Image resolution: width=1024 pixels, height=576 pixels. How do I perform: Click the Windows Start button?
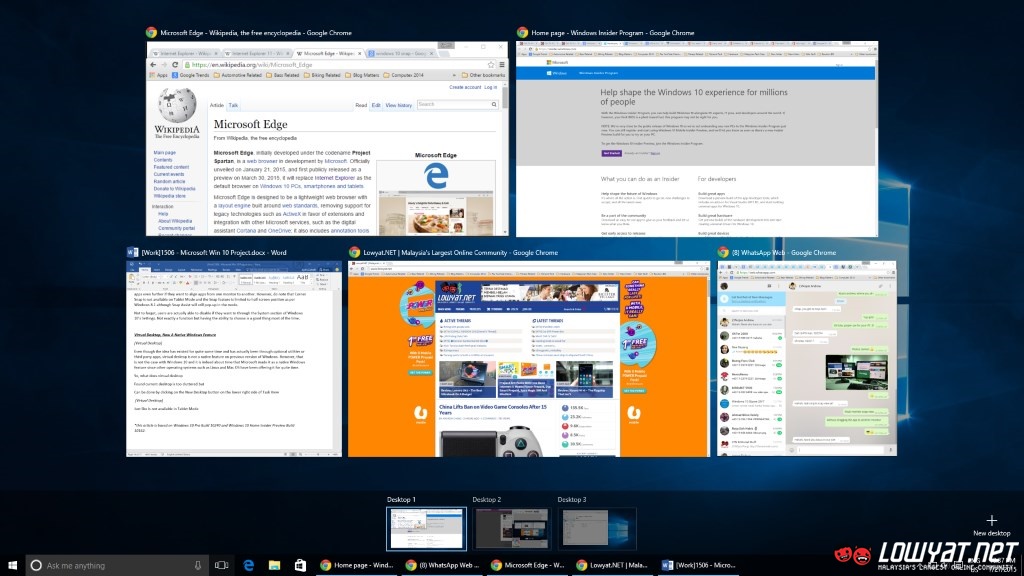click(x=12, y=565)
